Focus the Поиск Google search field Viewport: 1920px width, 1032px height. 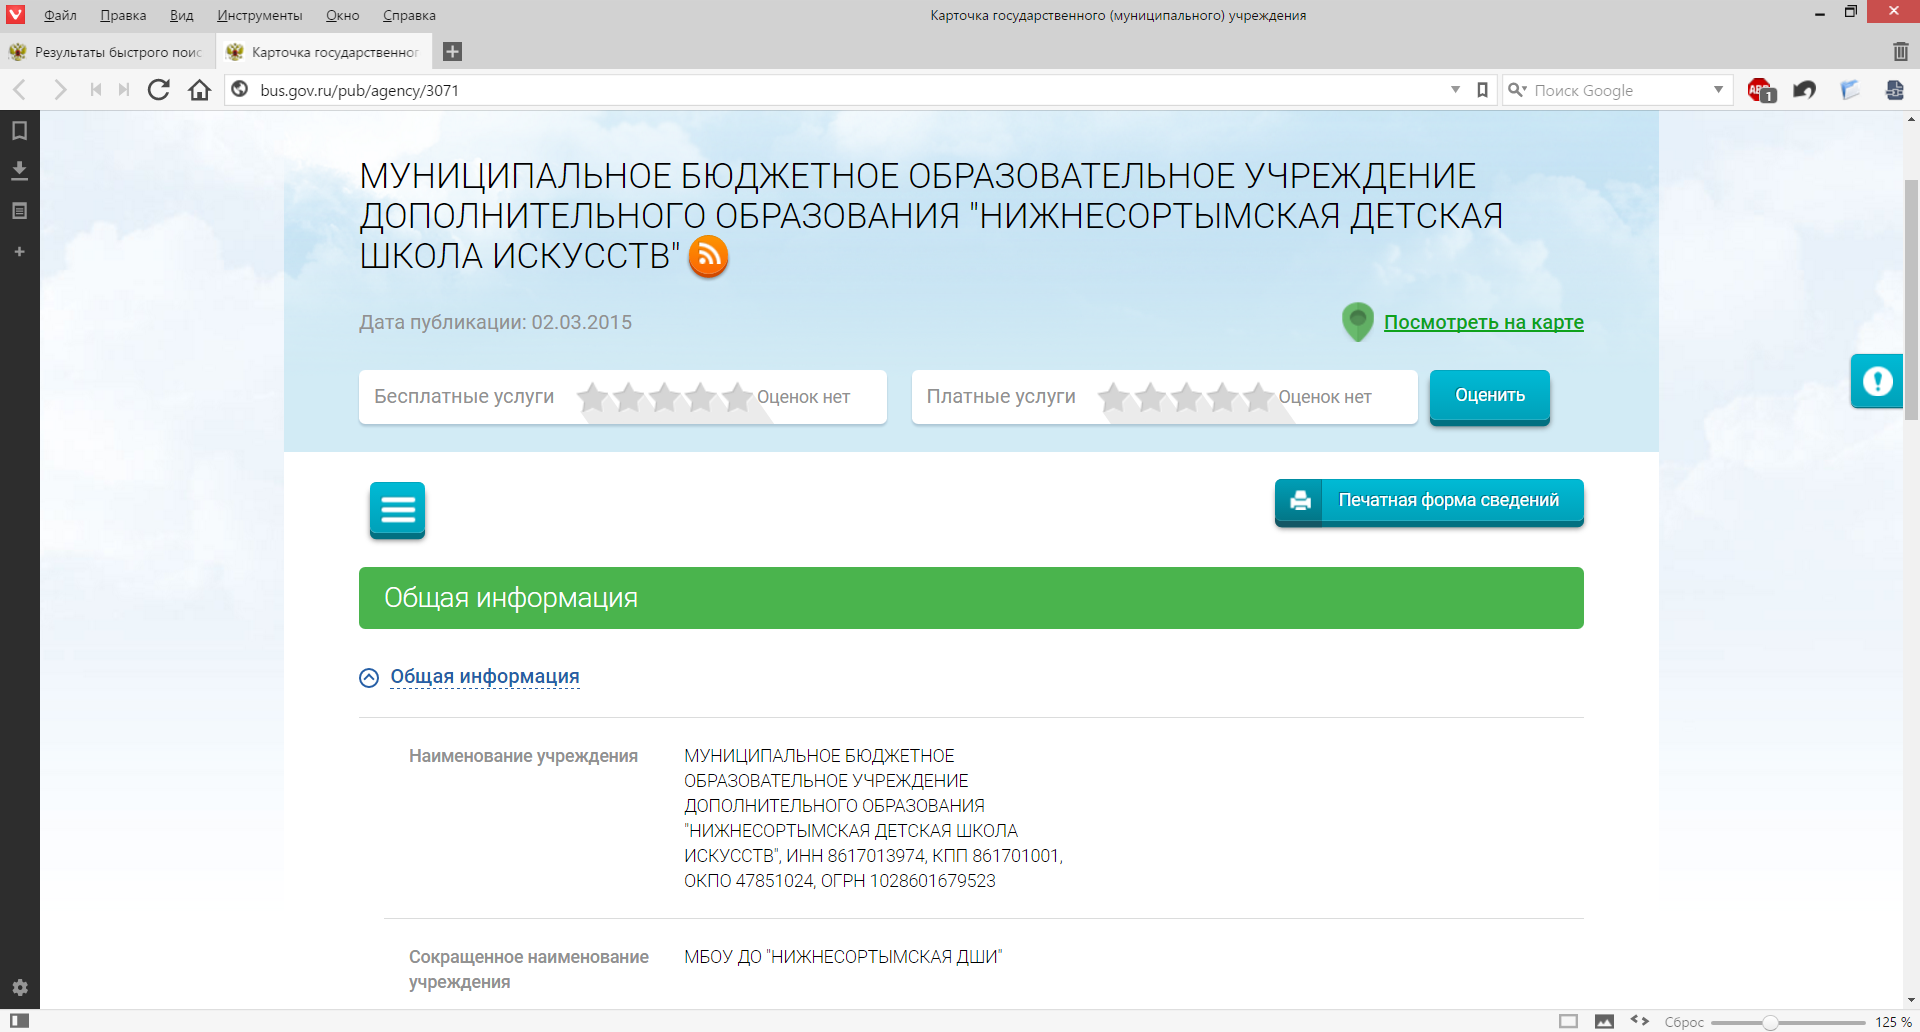point(1618,90)
